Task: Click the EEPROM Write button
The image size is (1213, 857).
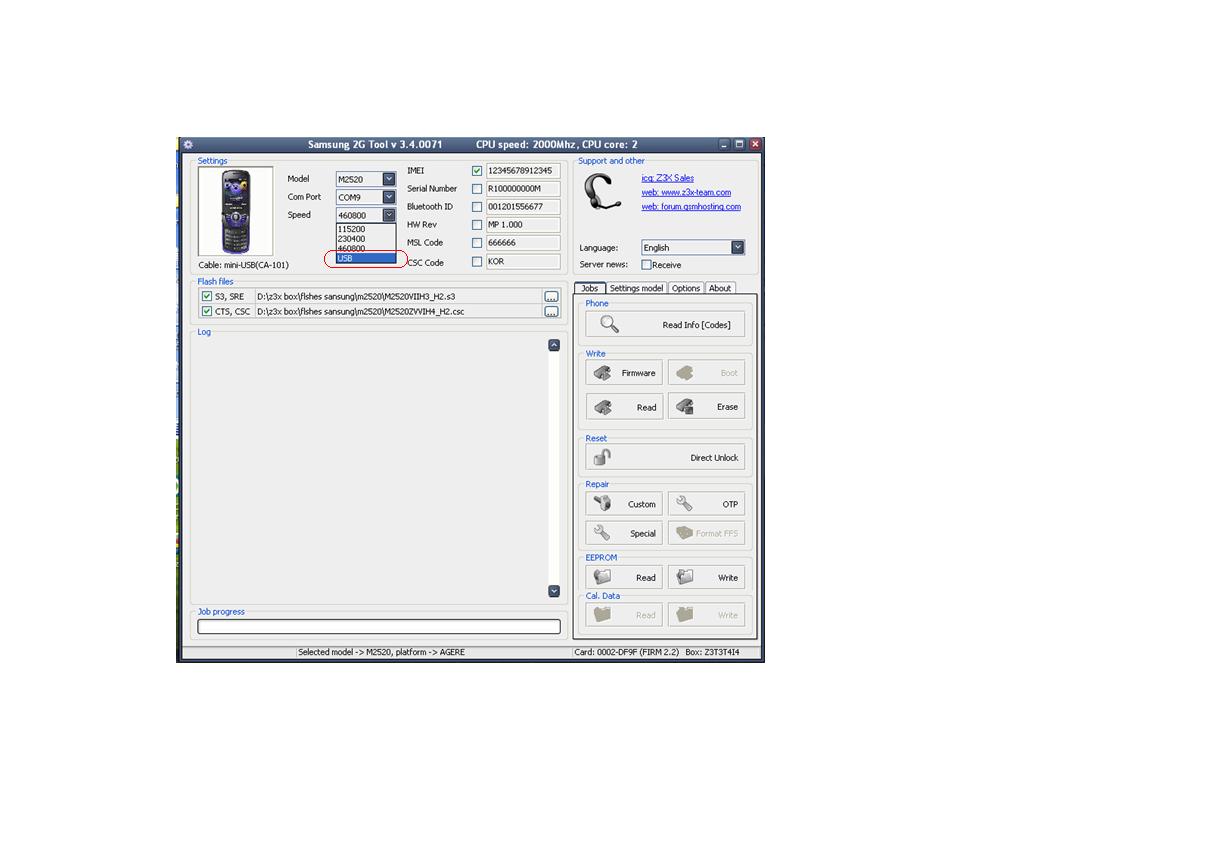Action: click(706, 577)
